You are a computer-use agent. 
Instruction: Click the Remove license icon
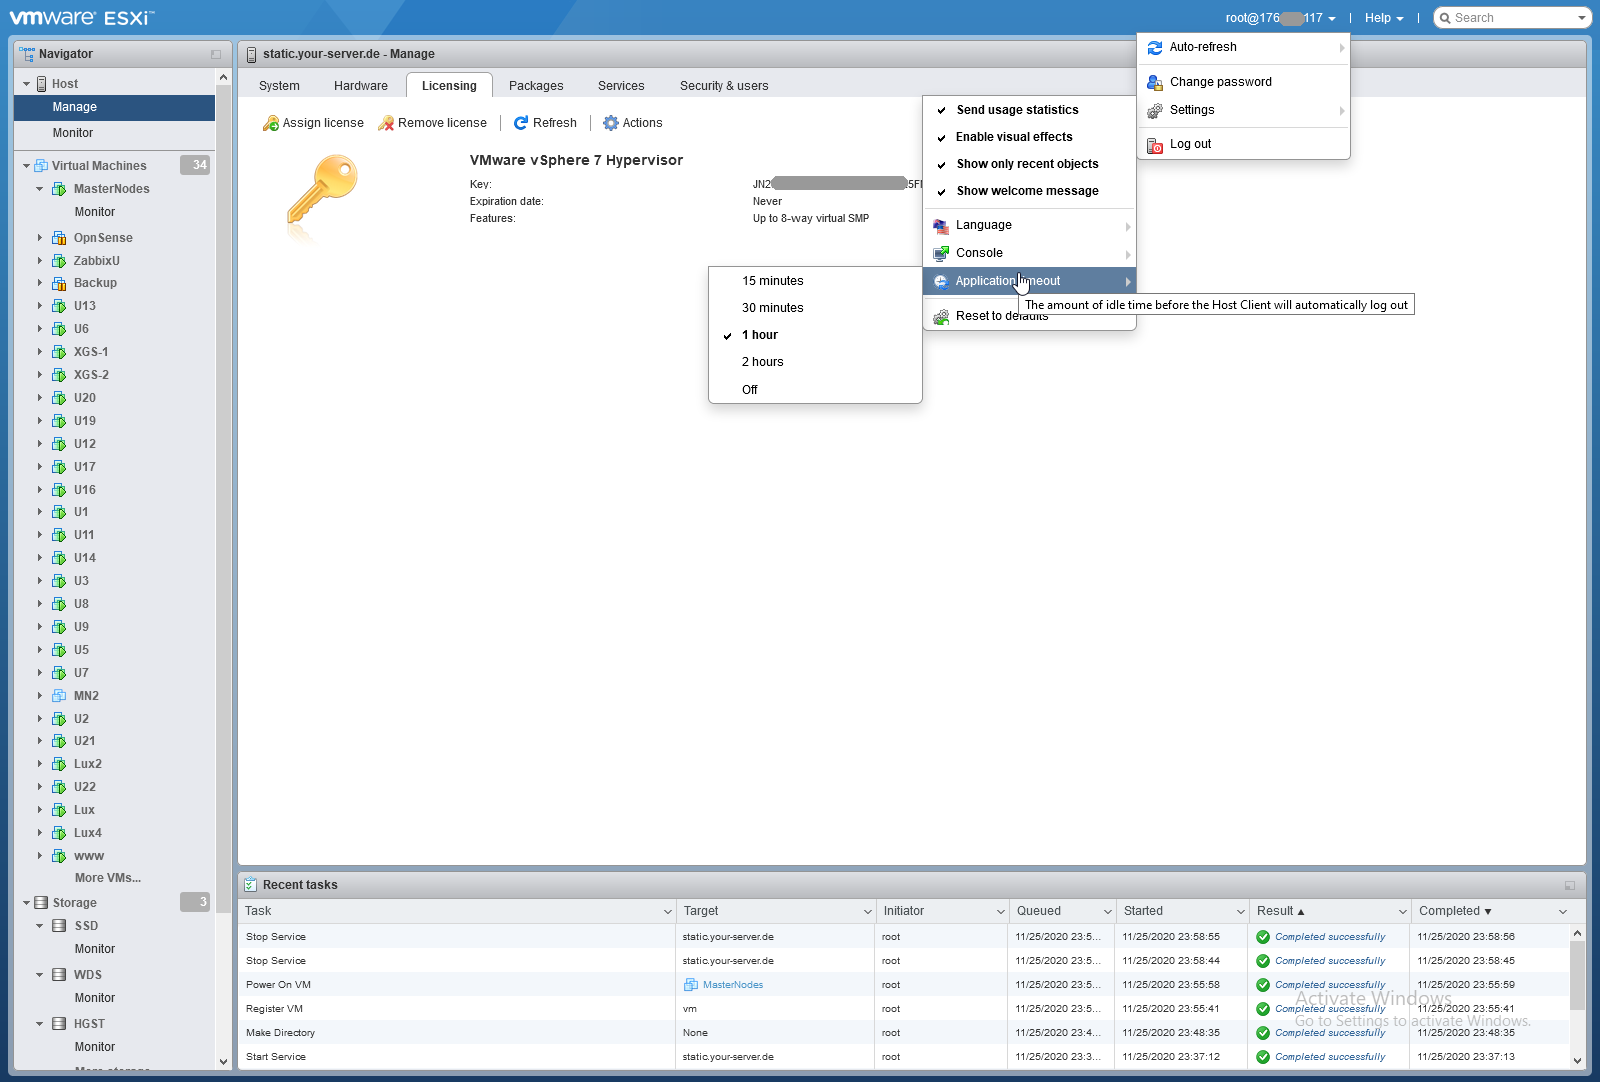coord(386,123)
